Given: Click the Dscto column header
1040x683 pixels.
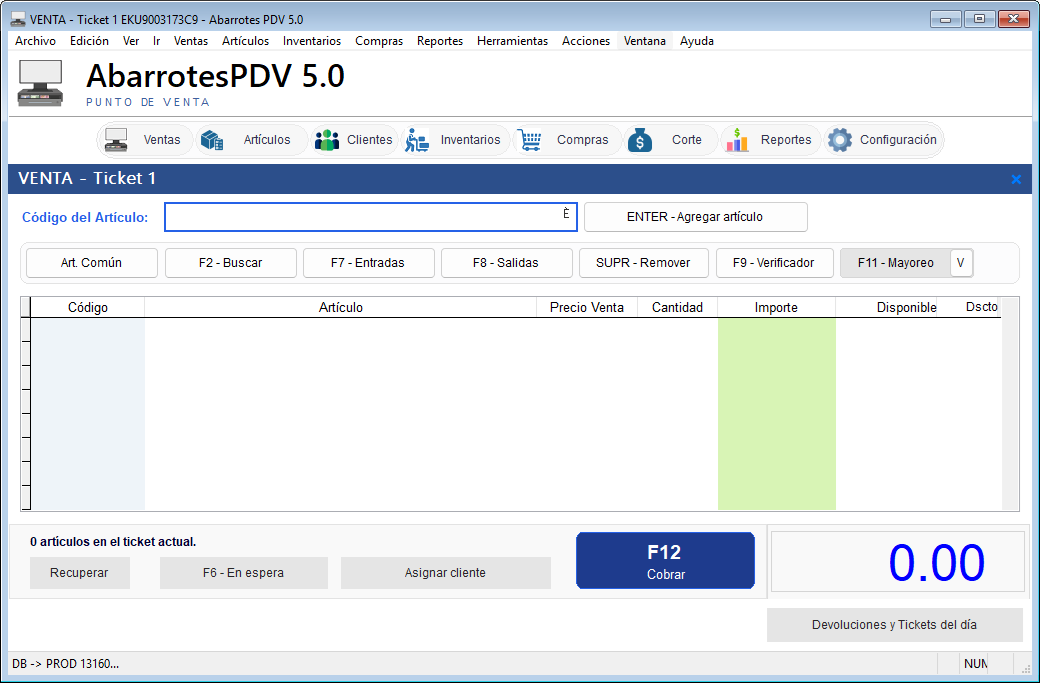Looking at the screenshot, I should coord(968,308).
